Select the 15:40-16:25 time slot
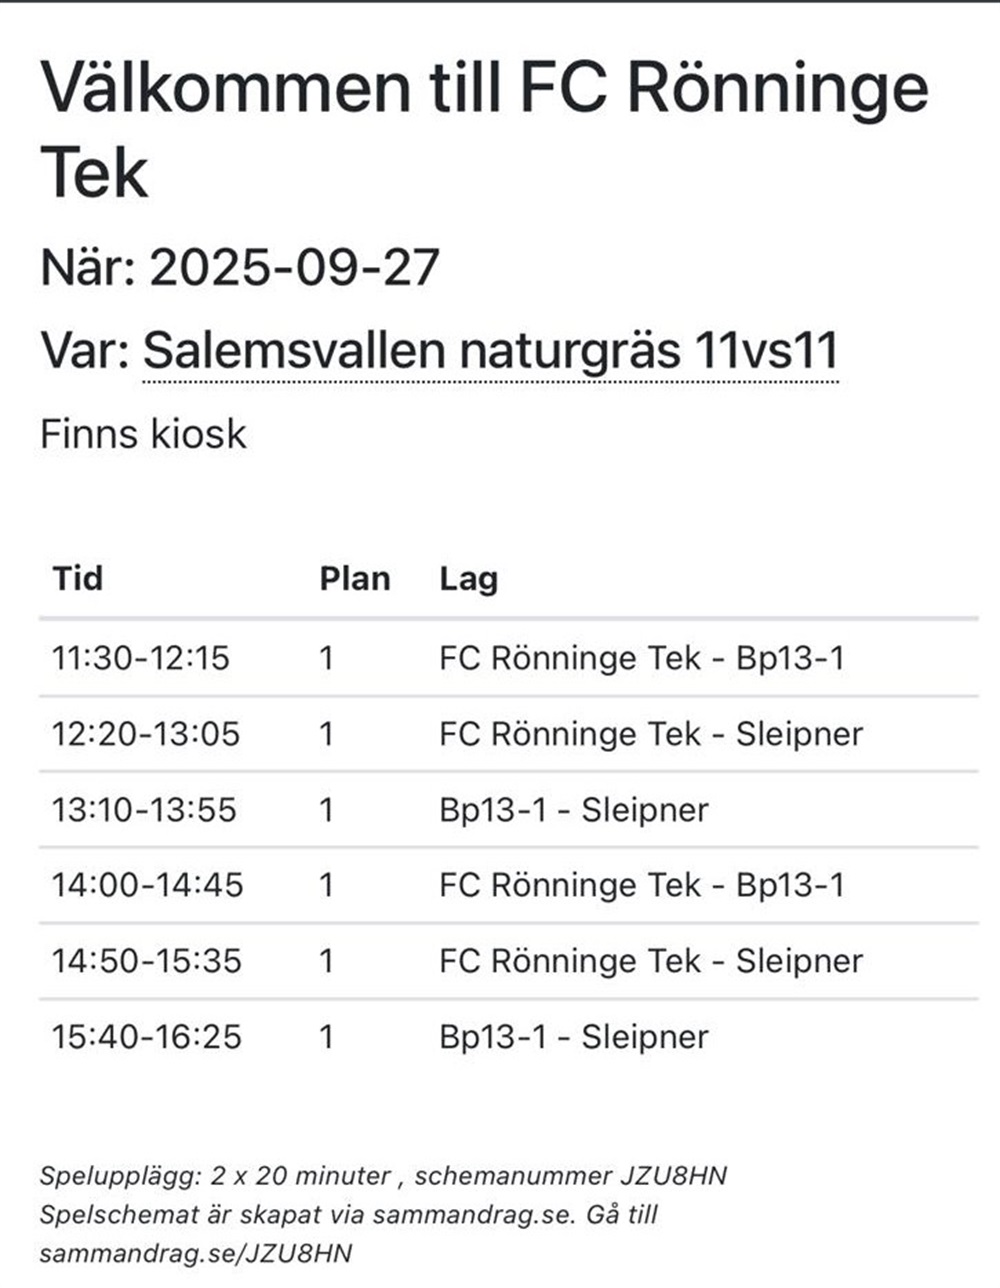1000x1288 pixels. point(147,1037)
